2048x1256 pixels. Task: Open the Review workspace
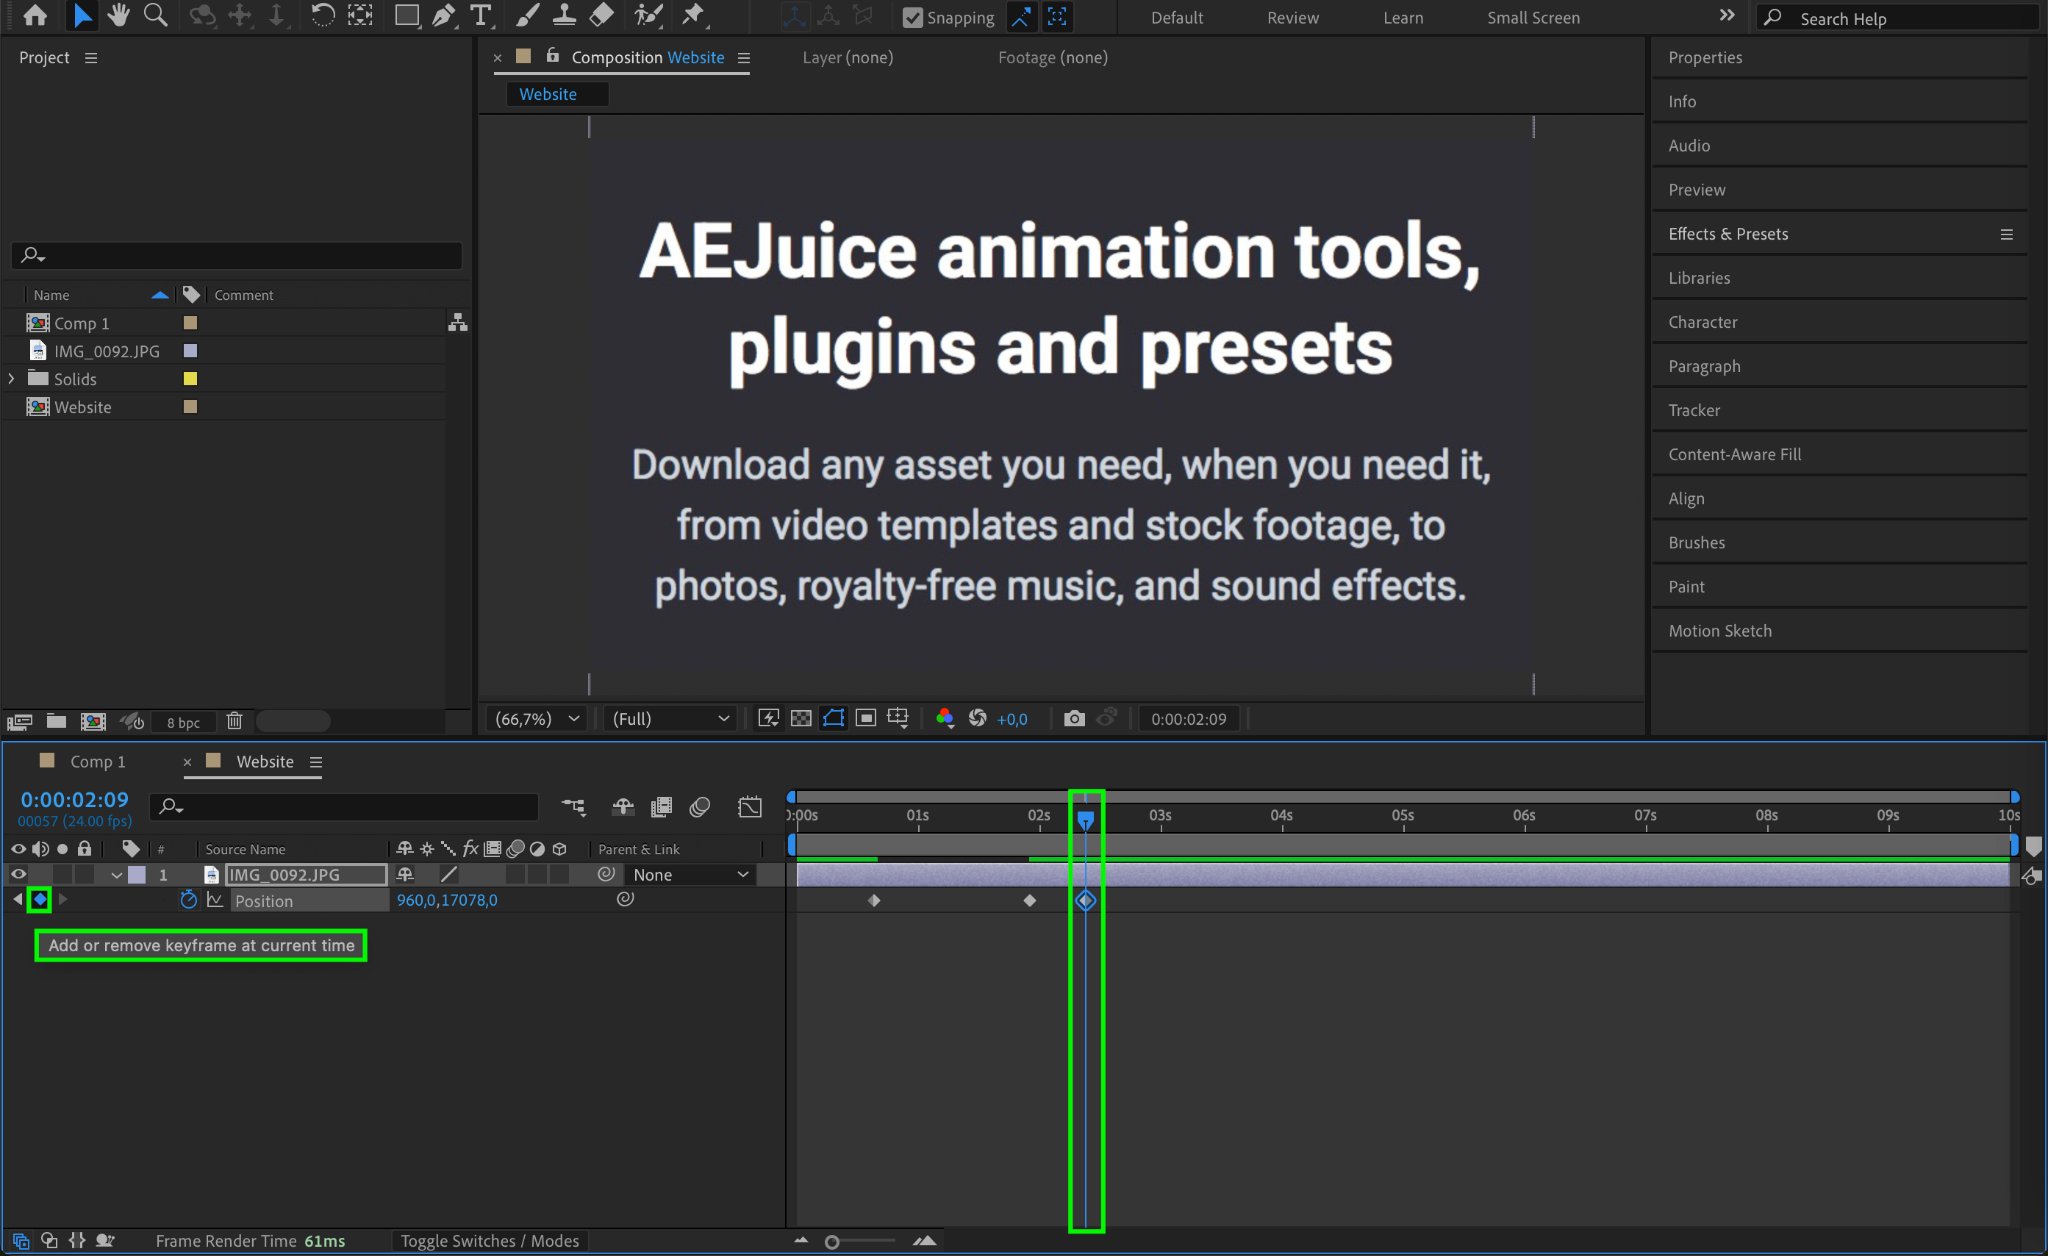(1292, 18)
